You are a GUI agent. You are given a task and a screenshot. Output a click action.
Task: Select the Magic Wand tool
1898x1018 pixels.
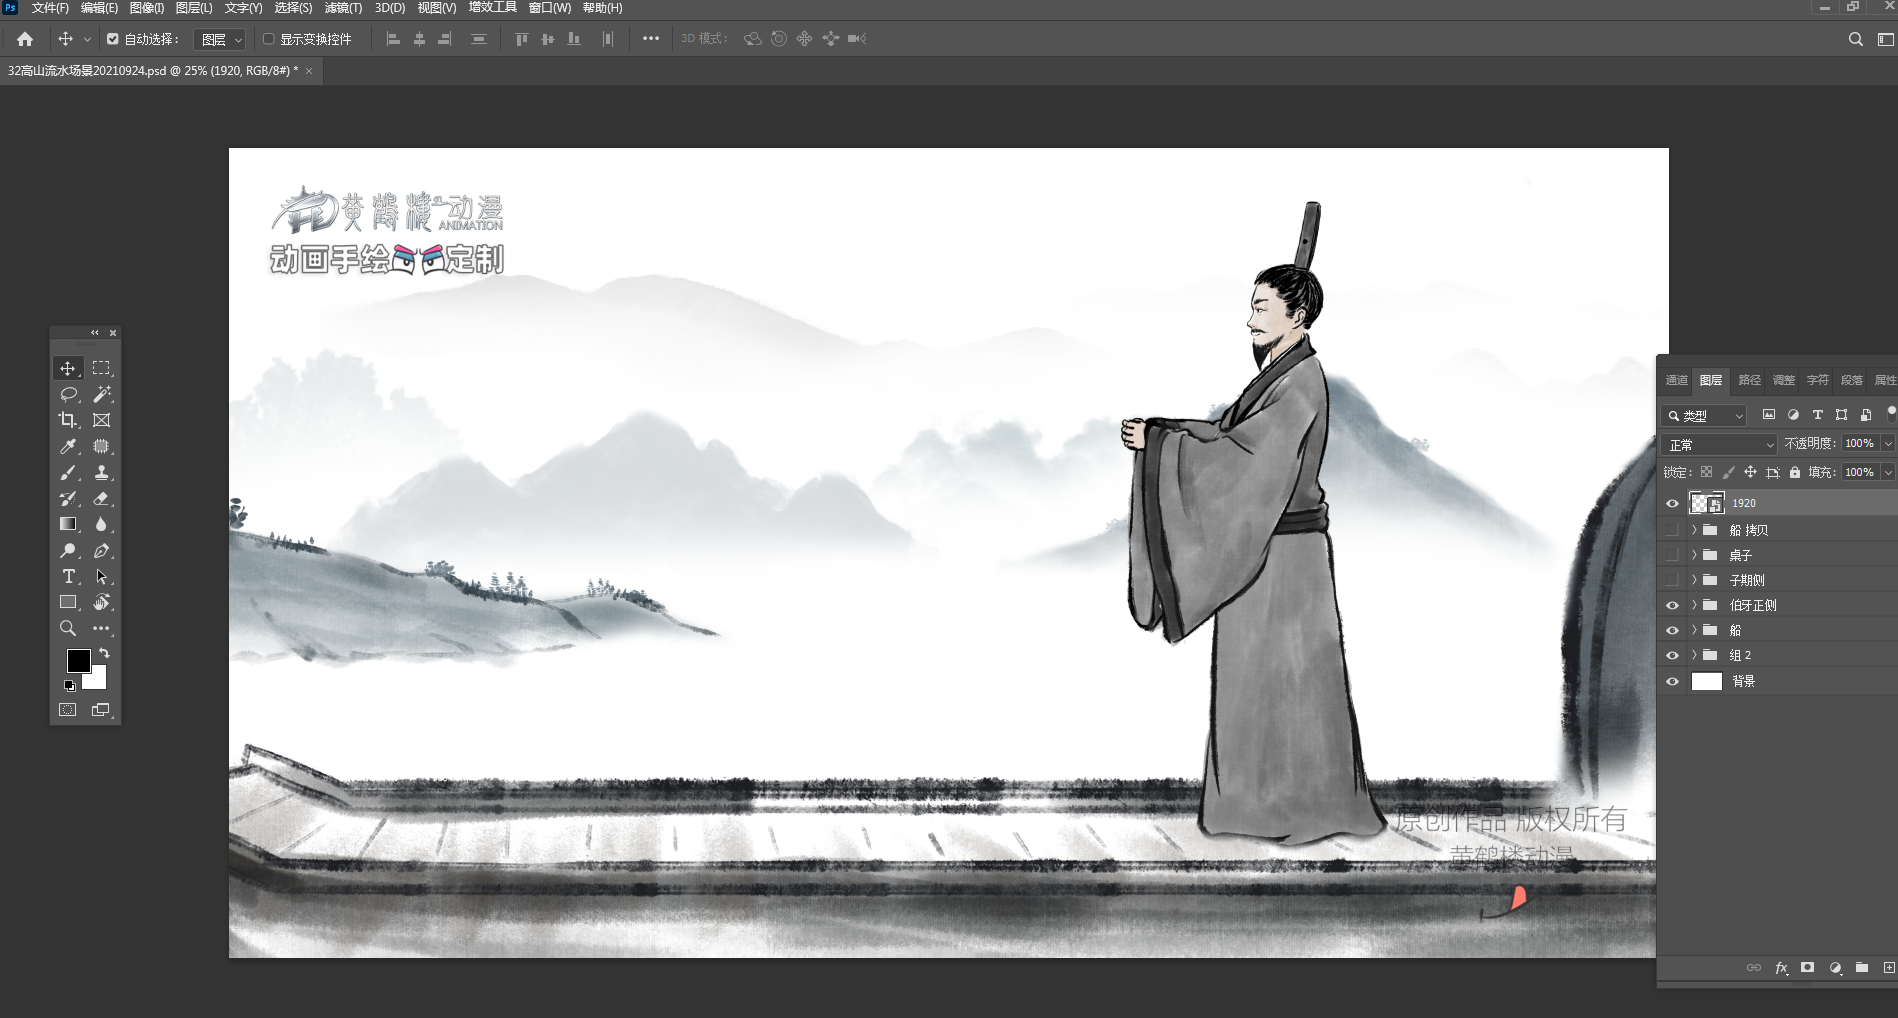[101, 394]
